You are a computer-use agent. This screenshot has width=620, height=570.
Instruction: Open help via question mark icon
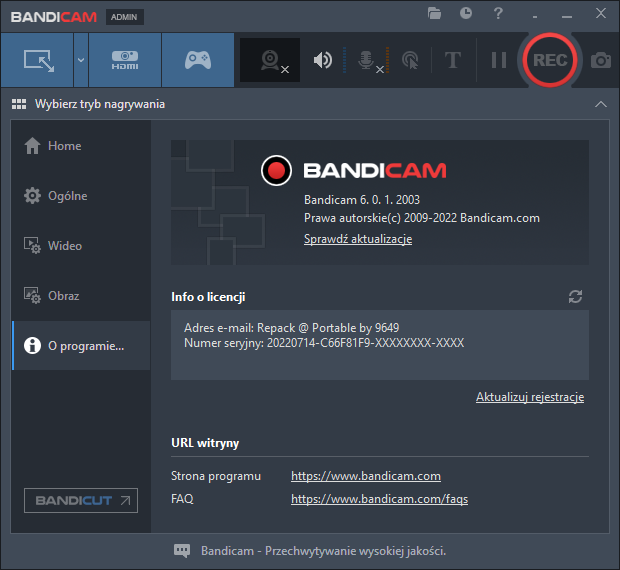coord(498,13)
